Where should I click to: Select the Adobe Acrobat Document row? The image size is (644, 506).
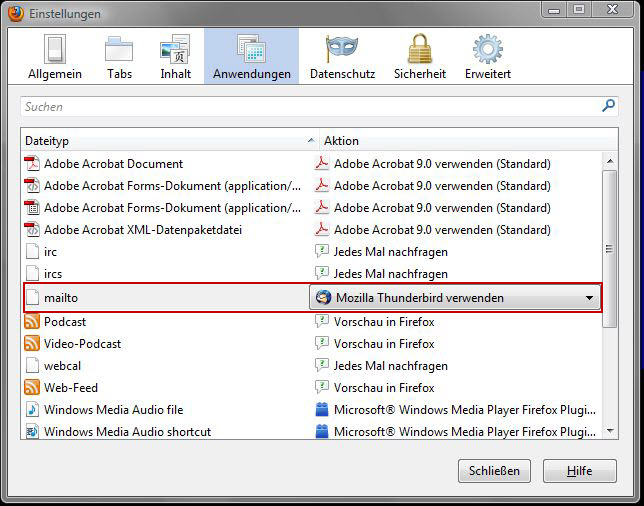[x=113, y=164]
